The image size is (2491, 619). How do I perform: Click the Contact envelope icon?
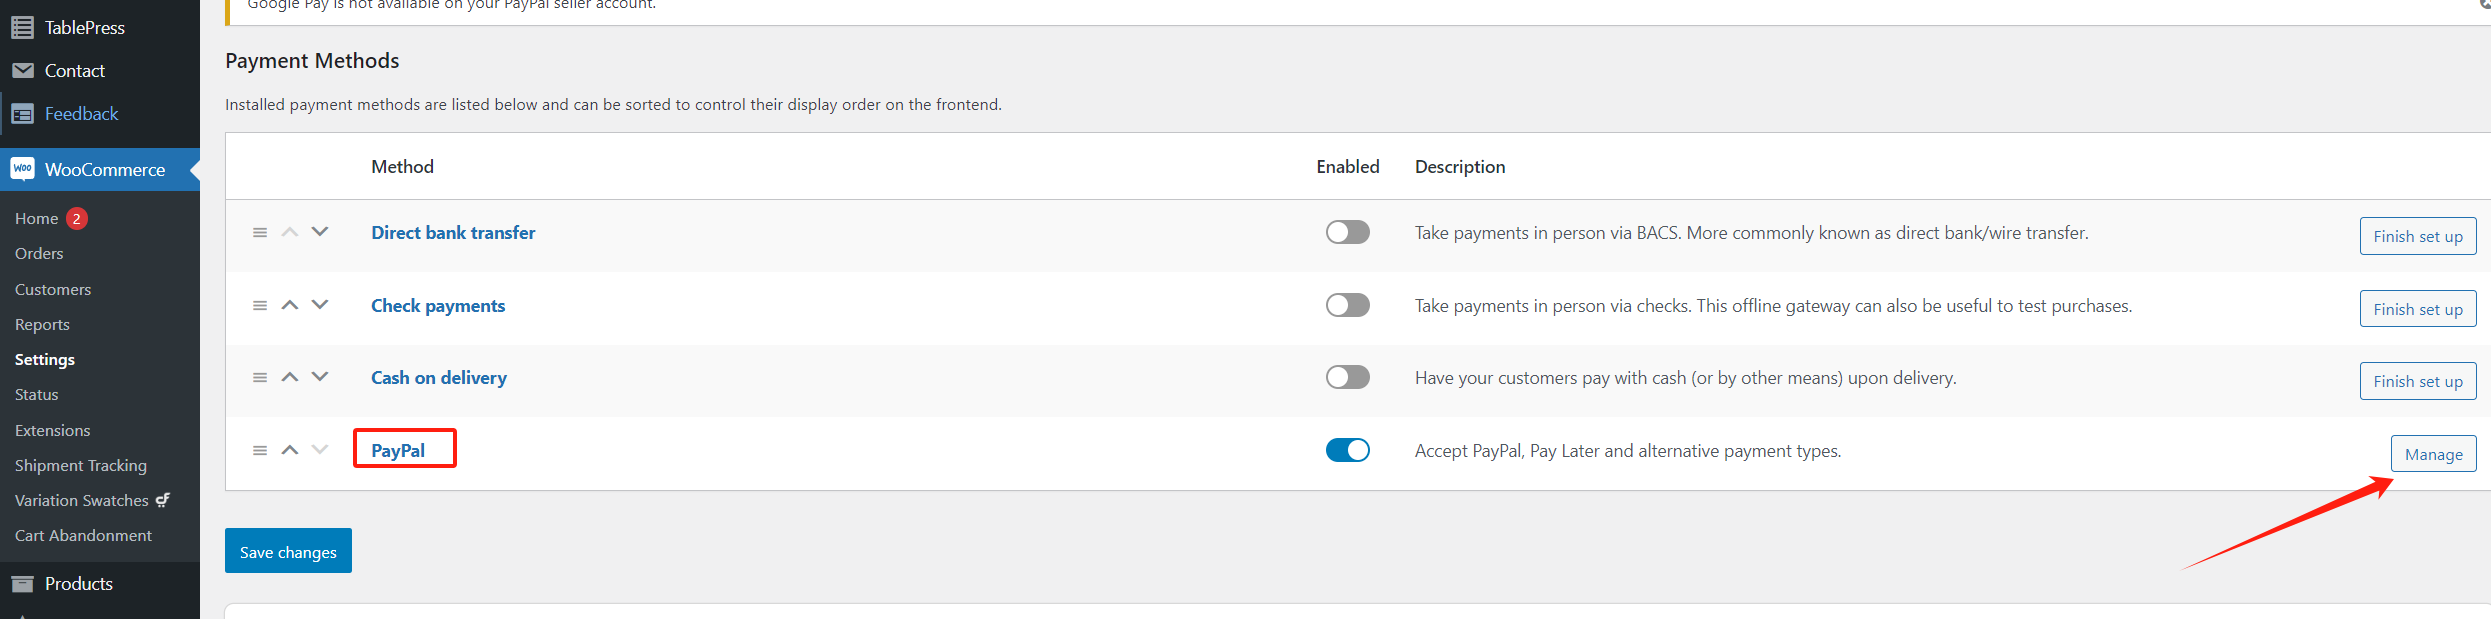pos(22,70)
